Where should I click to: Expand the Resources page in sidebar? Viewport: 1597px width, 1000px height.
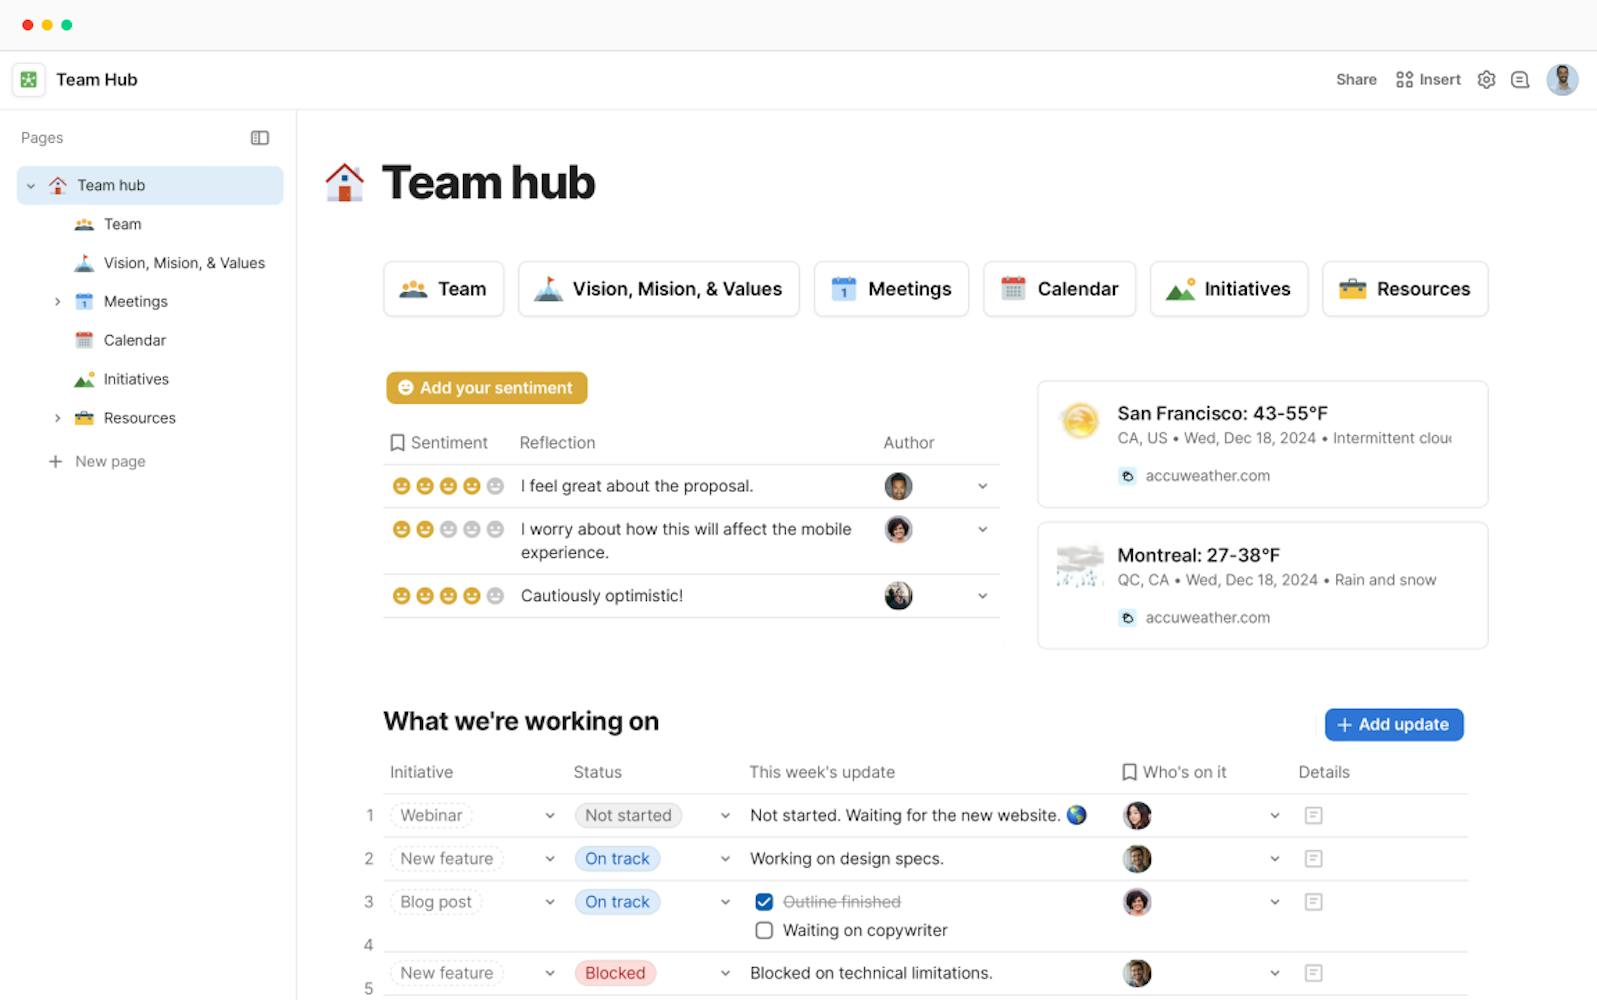point(57,418)
